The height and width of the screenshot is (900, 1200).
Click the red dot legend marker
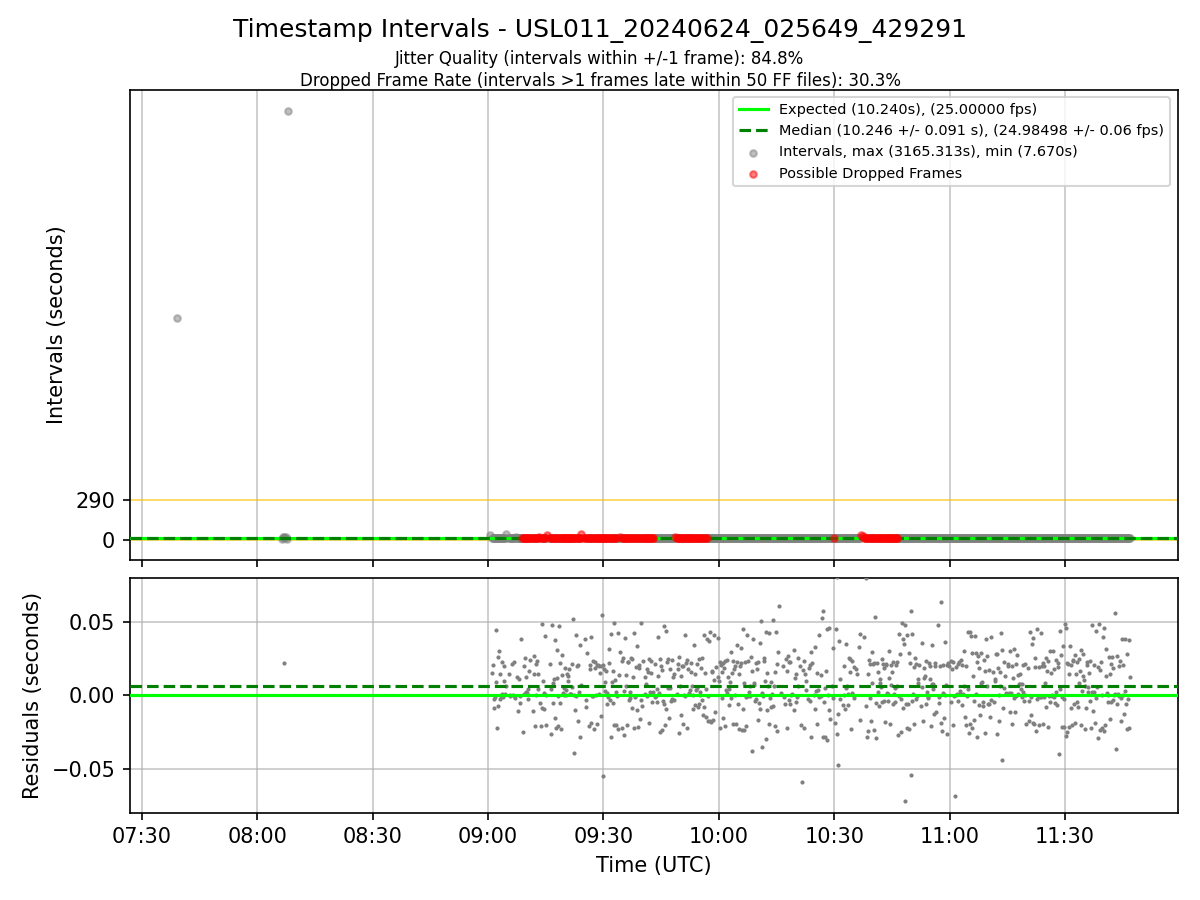753,174
